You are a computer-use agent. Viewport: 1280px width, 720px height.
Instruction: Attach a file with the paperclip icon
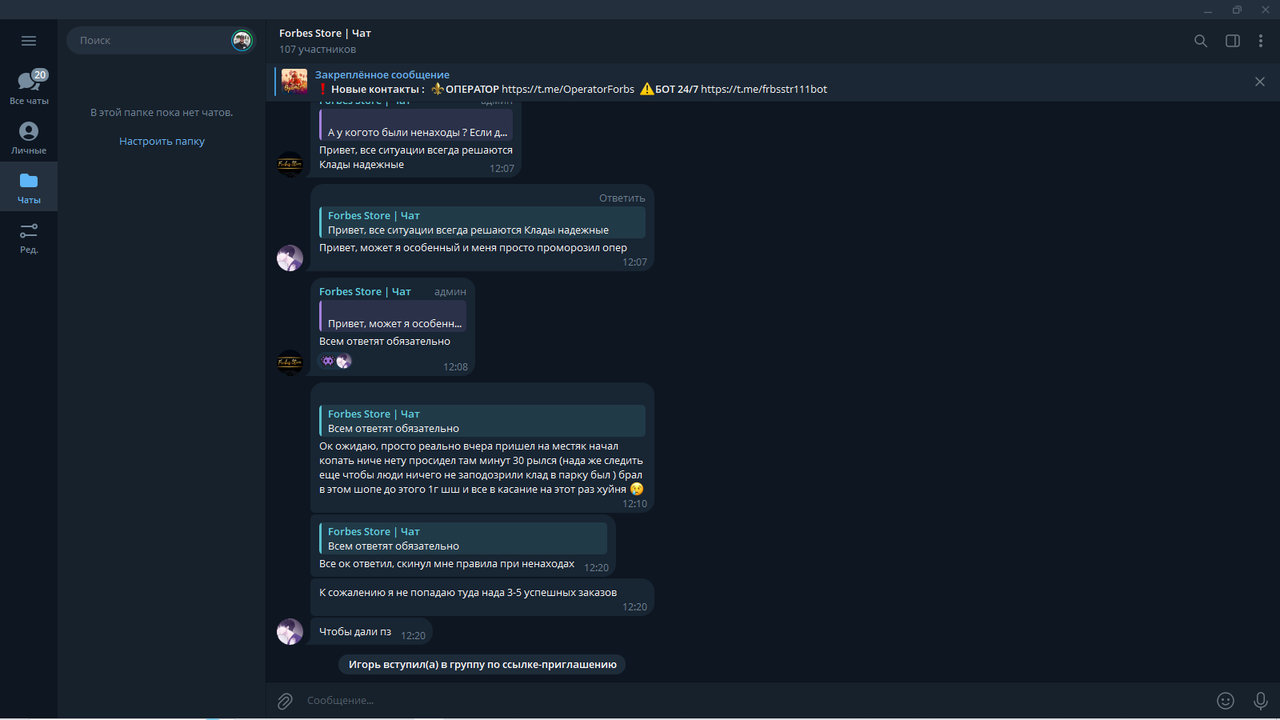(x=285, y=701)
